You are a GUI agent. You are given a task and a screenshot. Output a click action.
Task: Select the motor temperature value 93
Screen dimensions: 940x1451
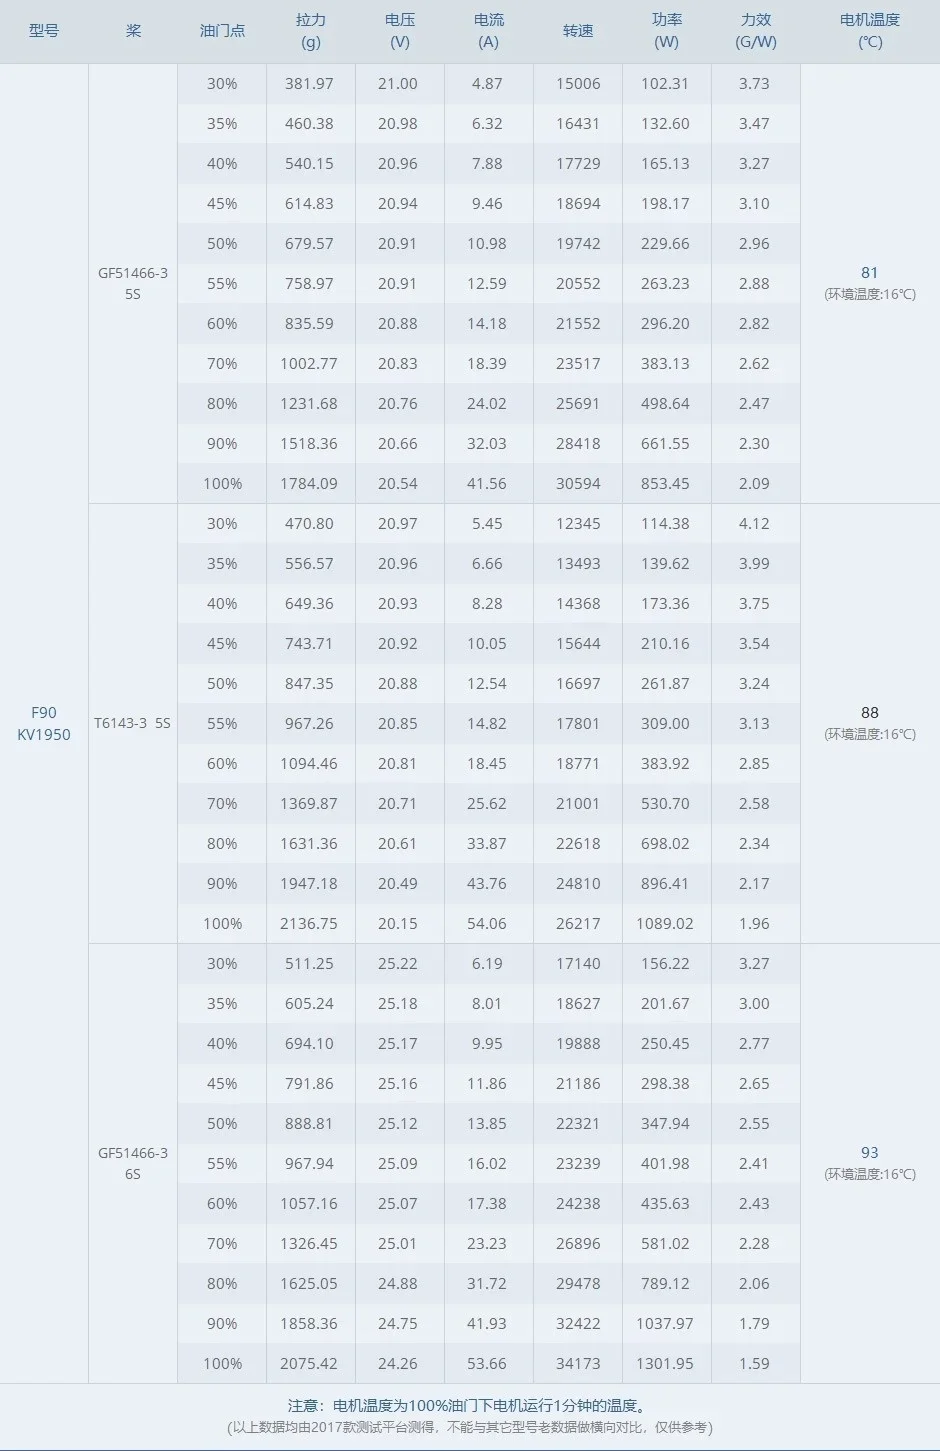(870, 1152)
